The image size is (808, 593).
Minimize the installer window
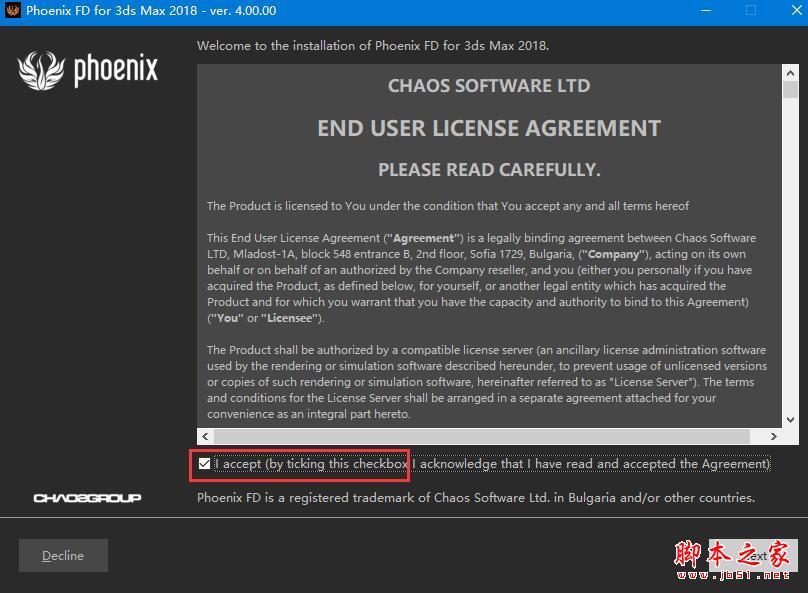pyautogui.click(x=706, y=10)
